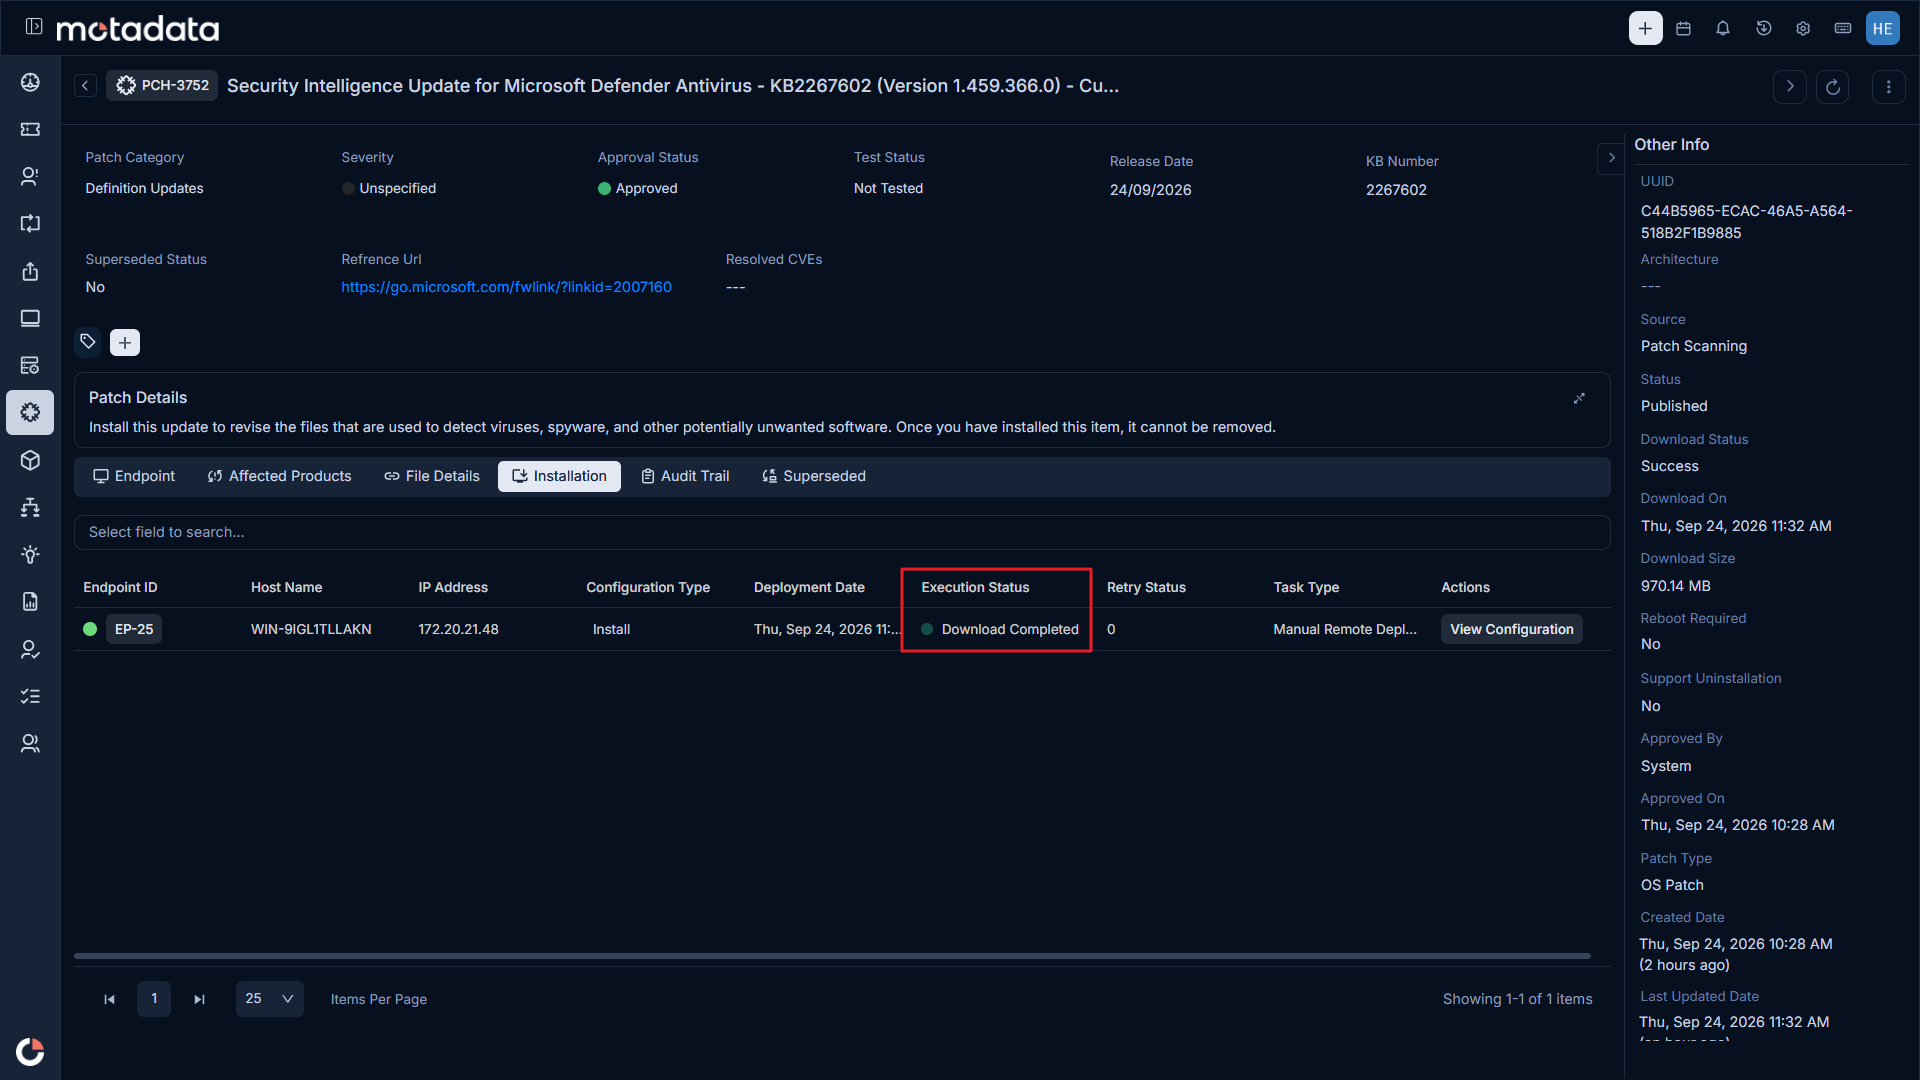This screenshot has height=1080, width=1920.
Task: Click the tag icon
Action: [x=88, y=342]
